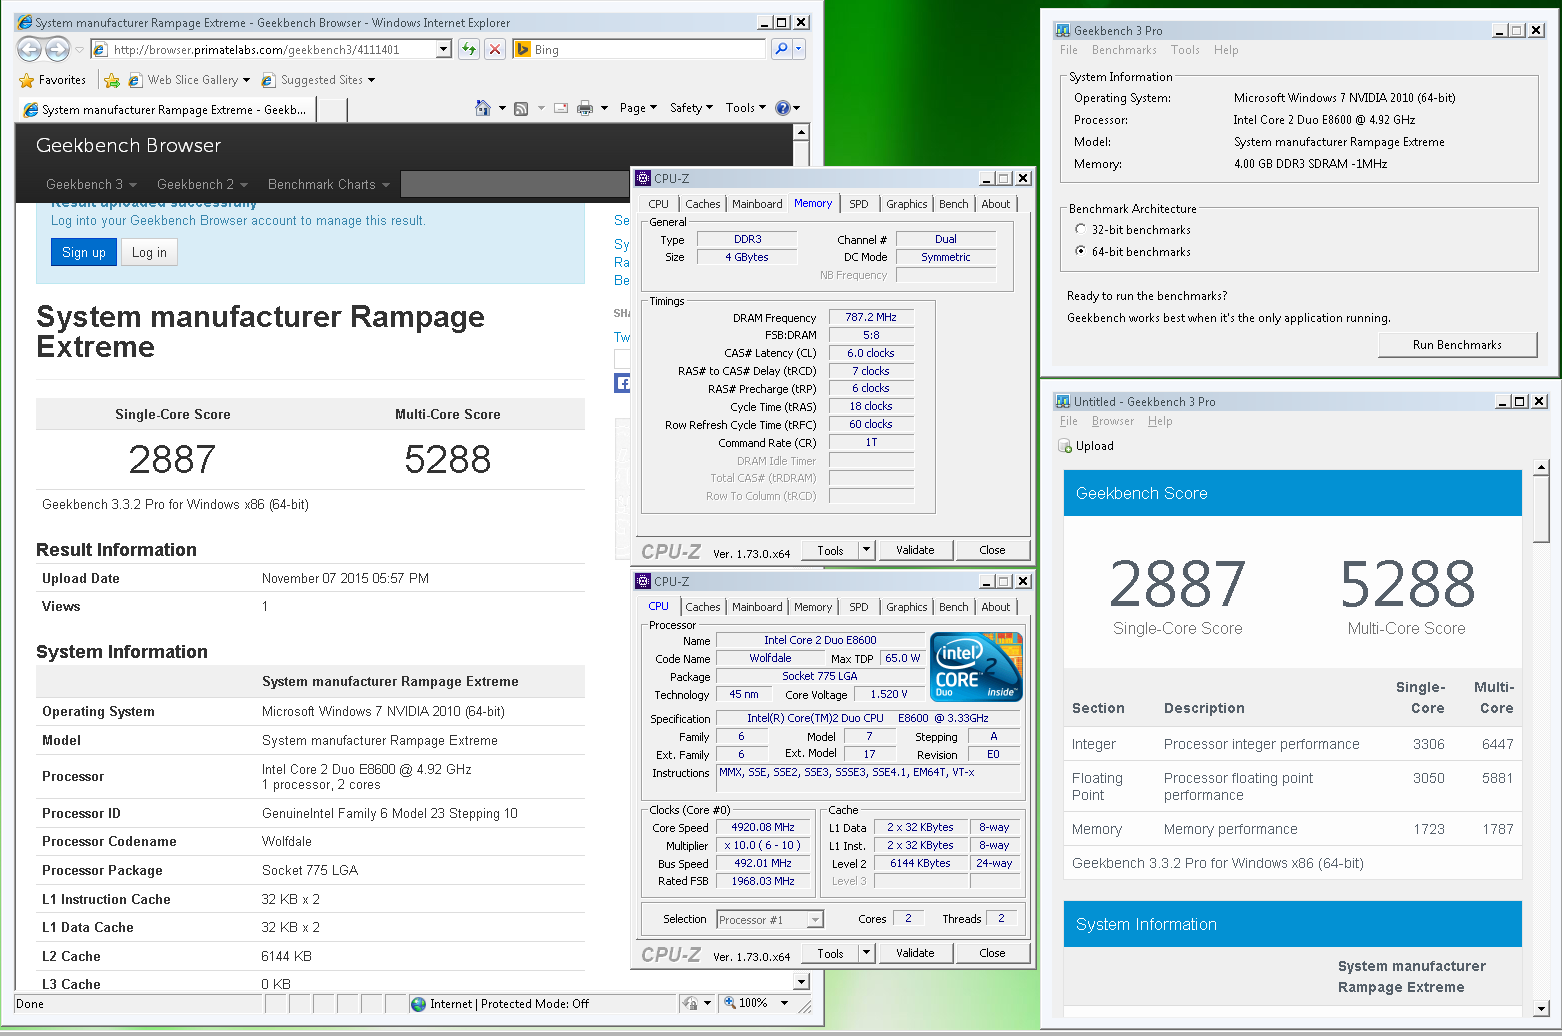Image resolution: width=1562 pixels, height=1036 pixels.
Task: Click the Read Mail icon in IE
Action: coord(561,108)
